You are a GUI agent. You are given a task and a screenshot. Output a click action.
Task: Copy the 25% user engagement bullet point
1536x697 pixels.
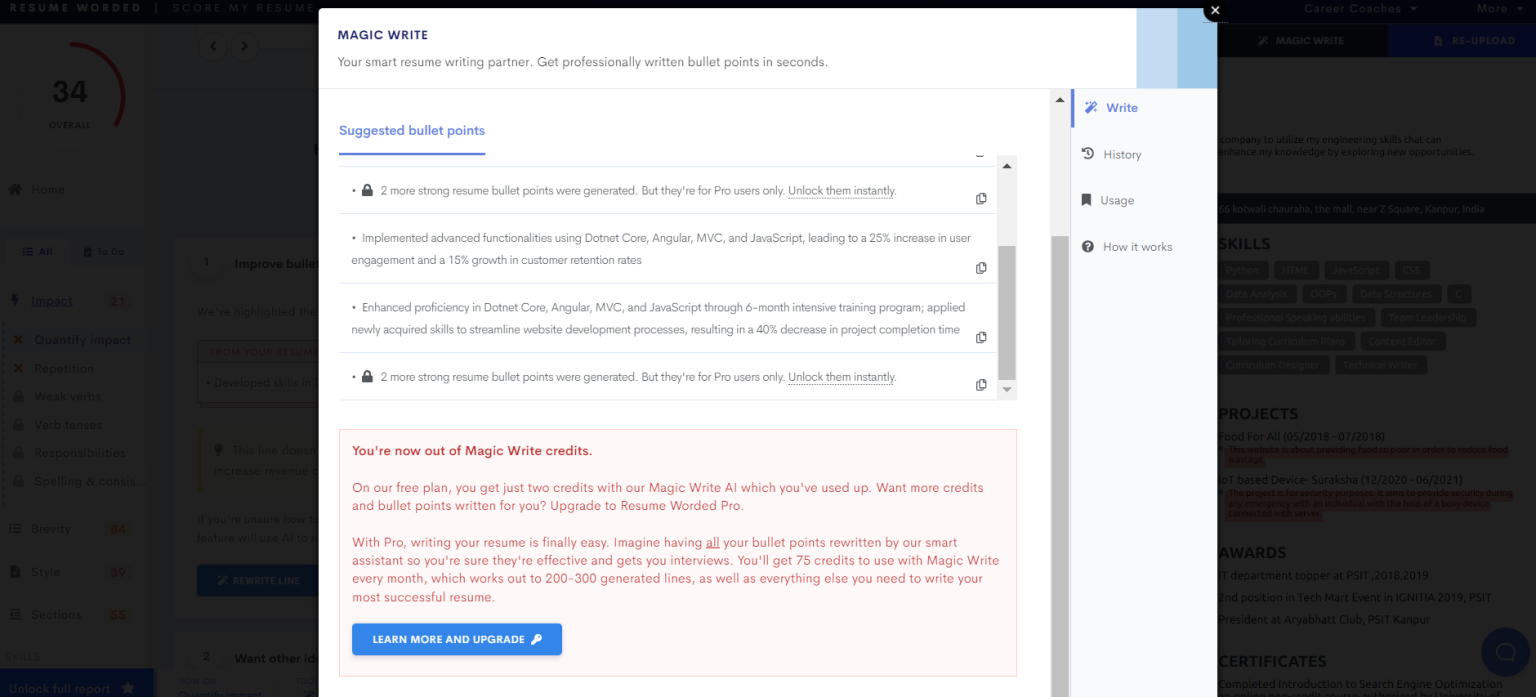click(981, 268)
